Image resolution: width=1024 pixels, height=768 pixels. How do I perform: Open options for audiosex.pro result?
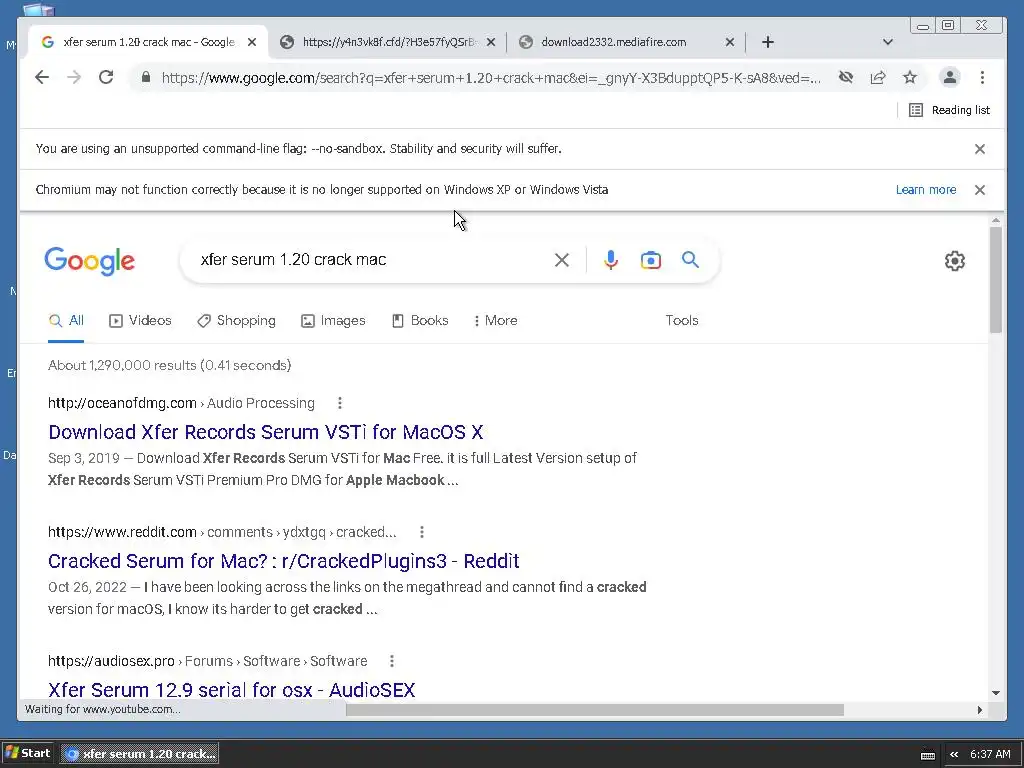pos(392,661)
